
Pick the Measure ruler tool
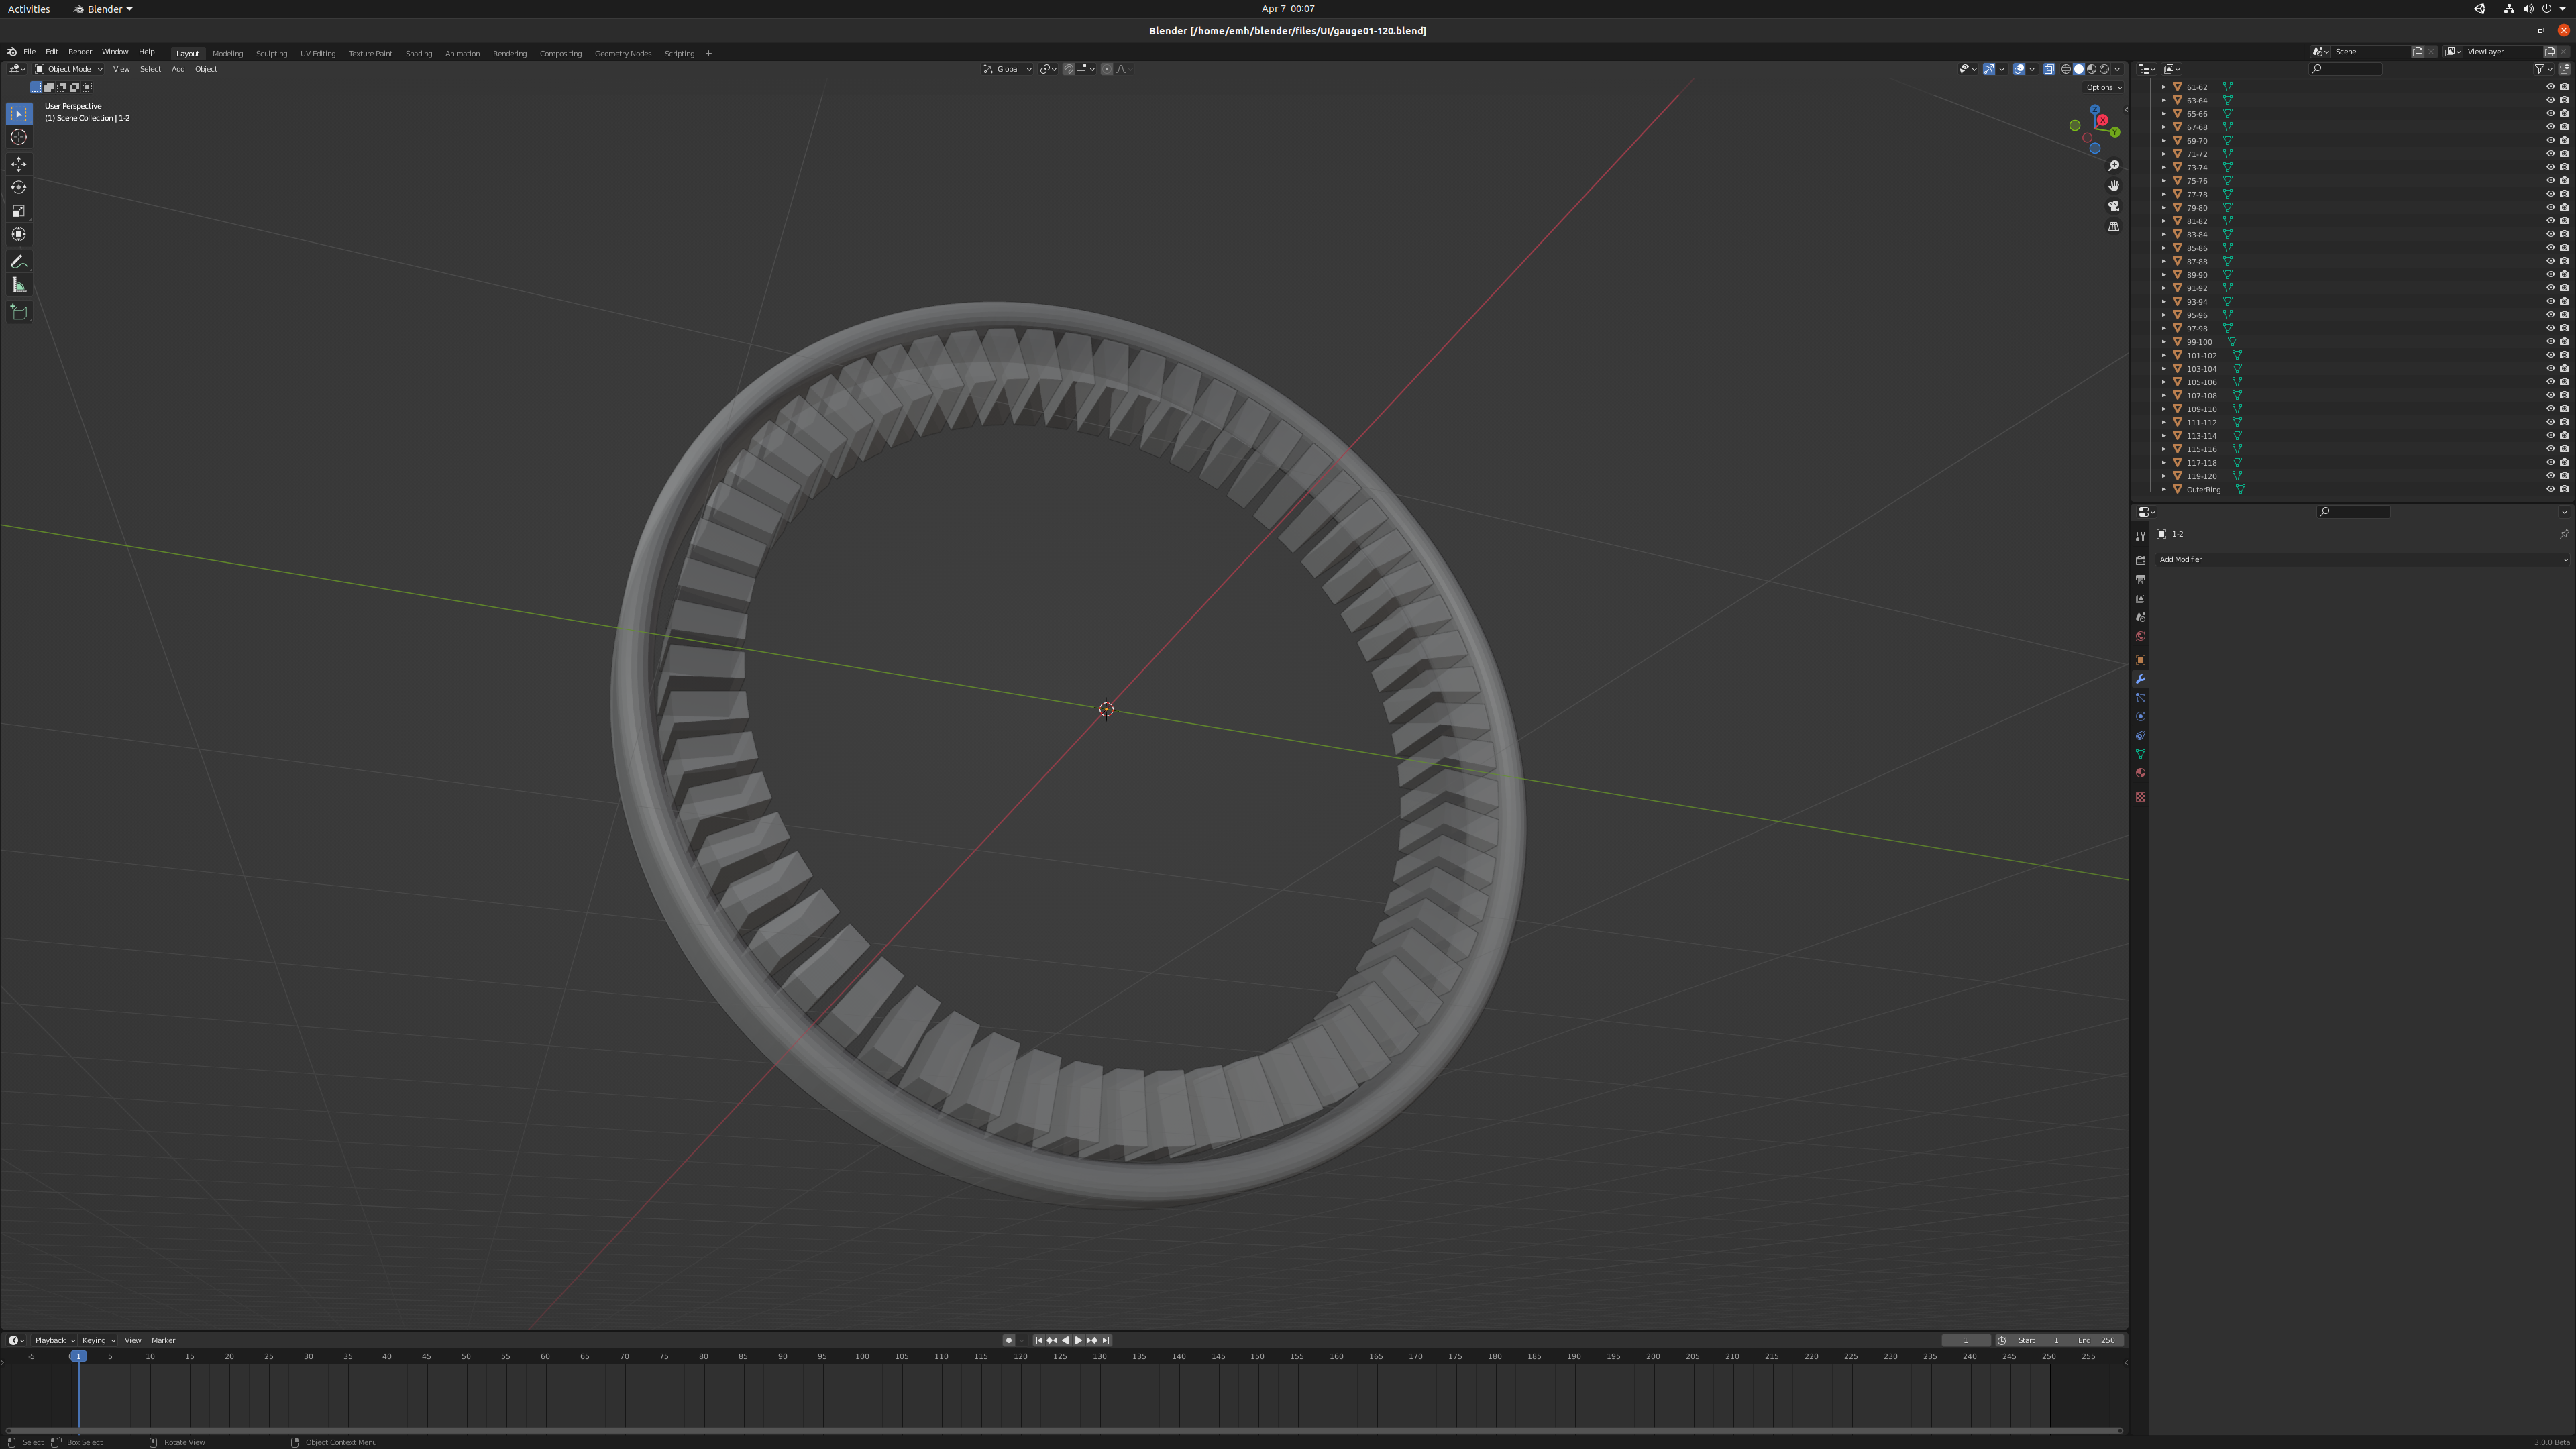click(19, 286)
